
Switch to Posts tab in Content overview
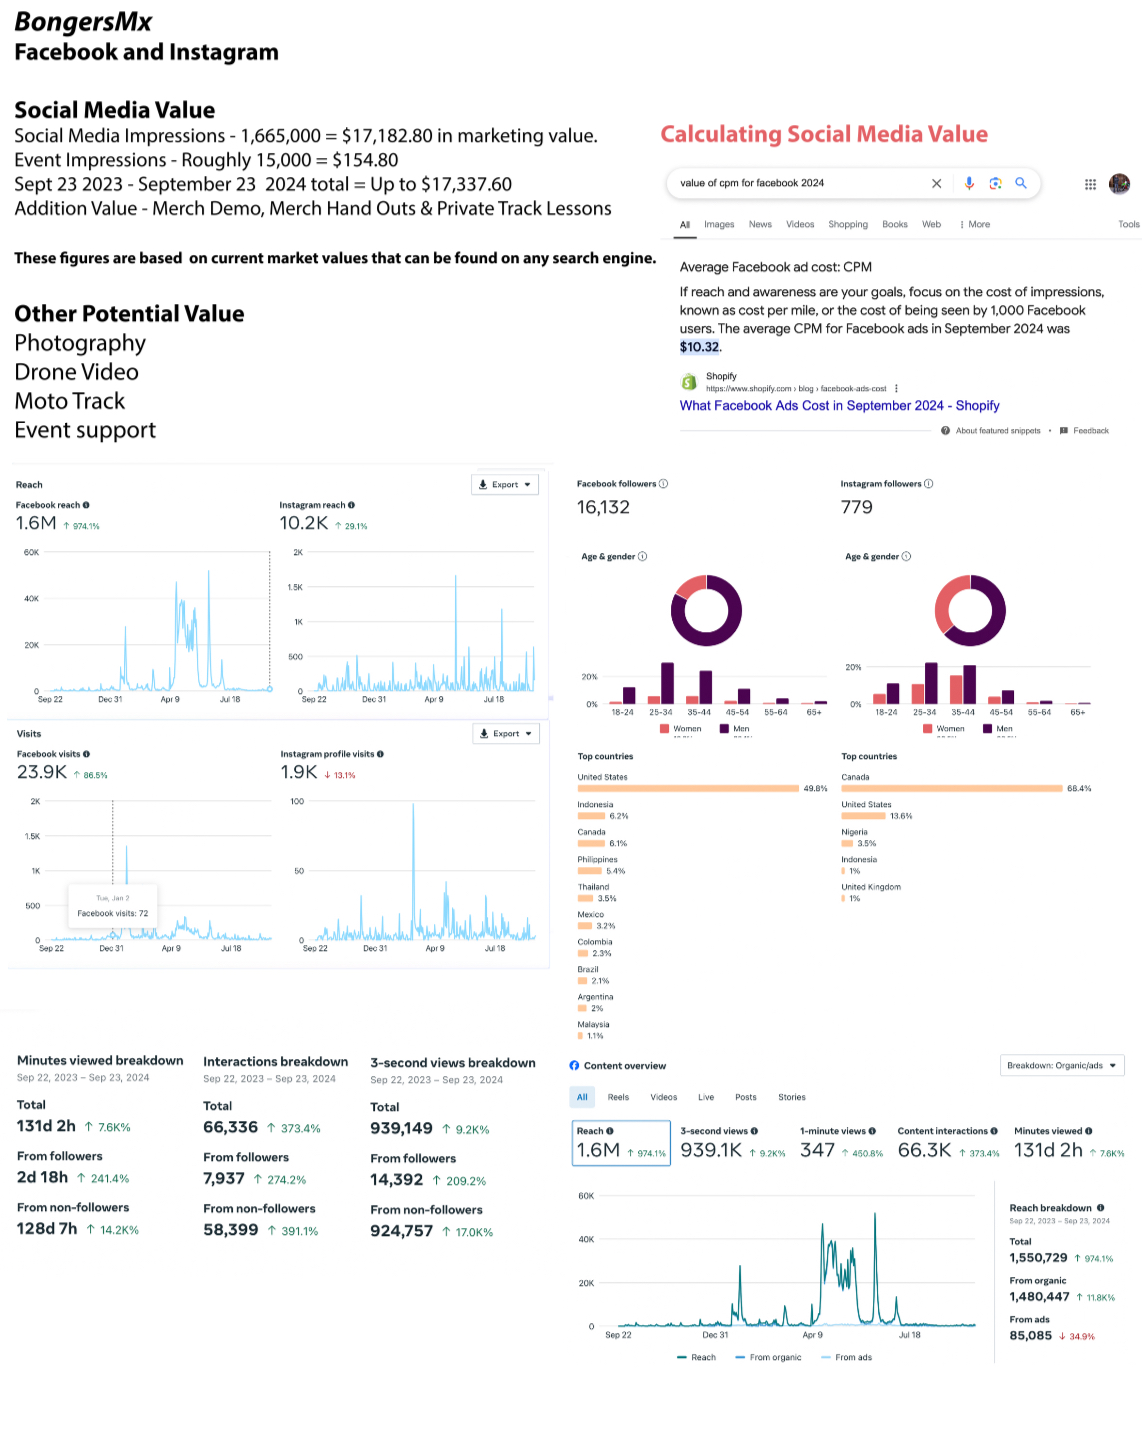[746, 1097]
